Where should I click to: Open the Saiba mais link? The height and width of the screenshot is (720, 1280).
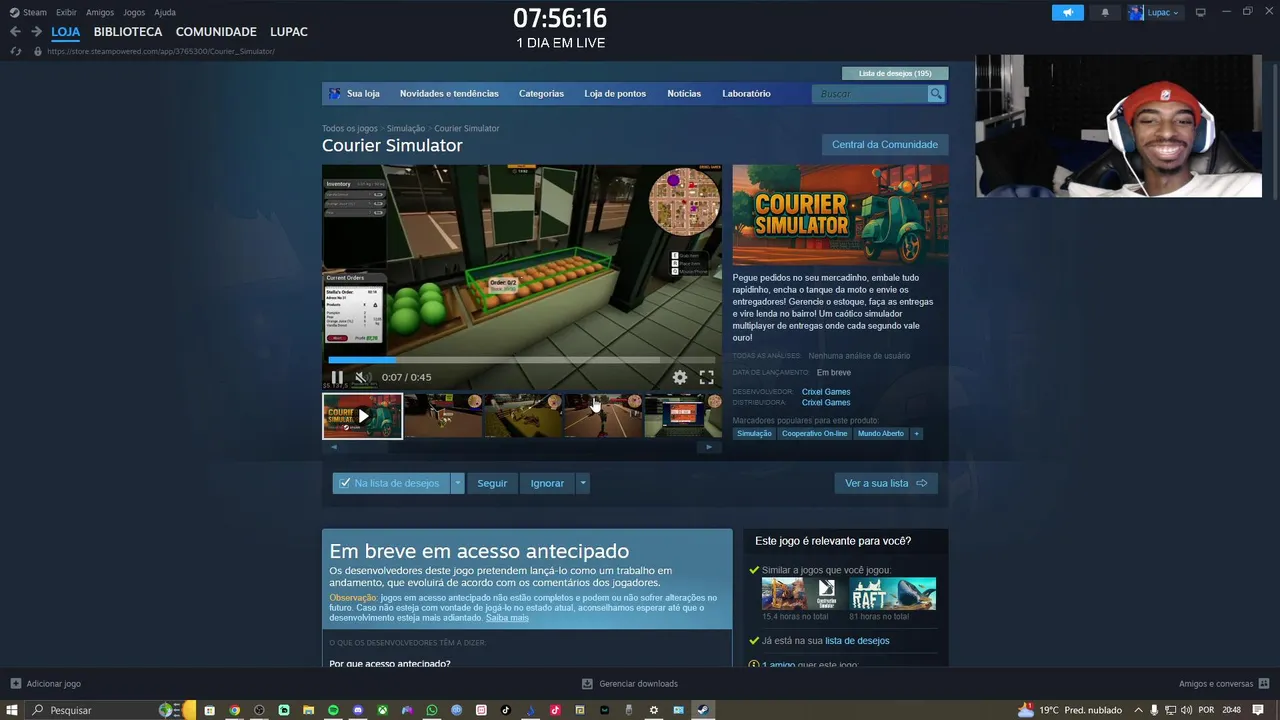[x=507, y=618]
